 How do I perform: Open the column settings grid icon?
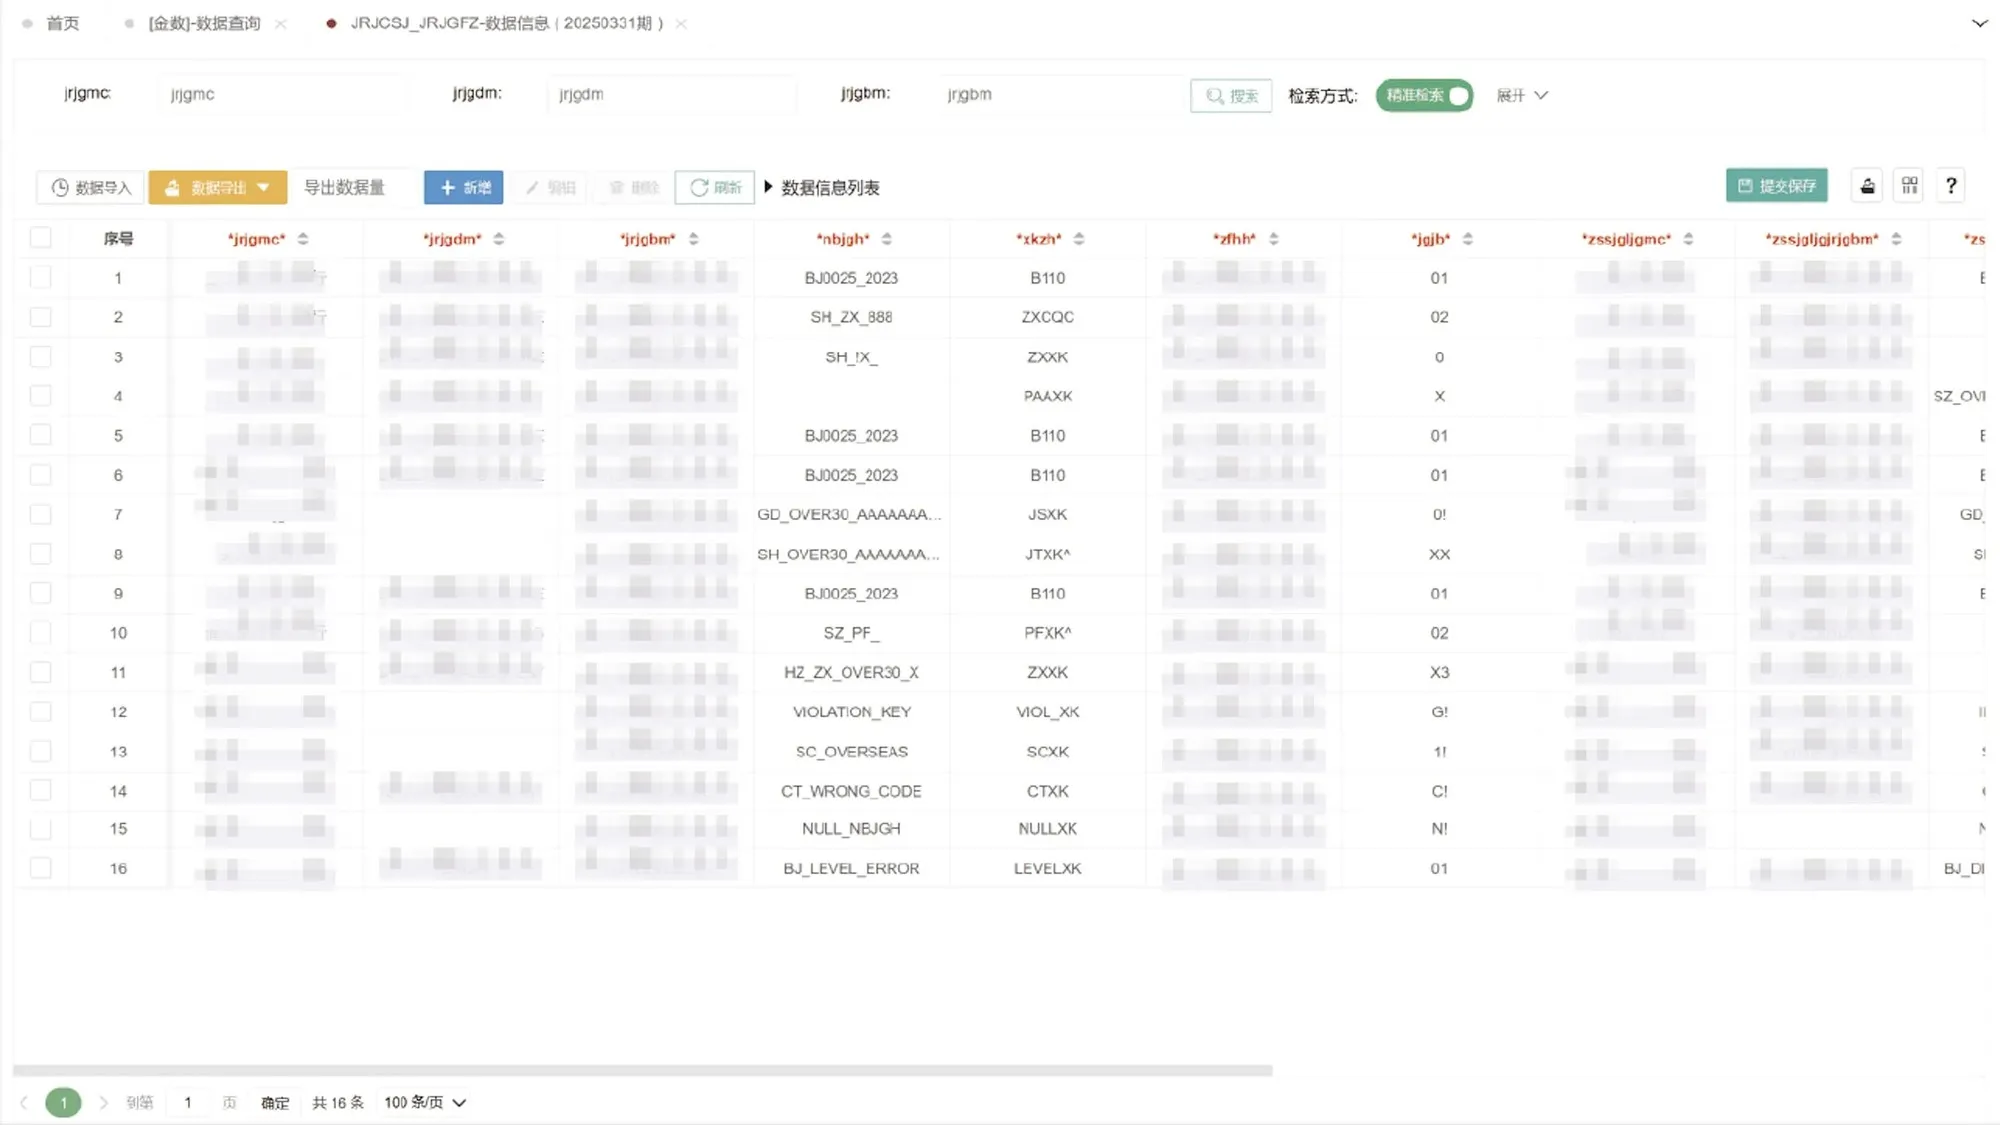[x=1910, y=186]
